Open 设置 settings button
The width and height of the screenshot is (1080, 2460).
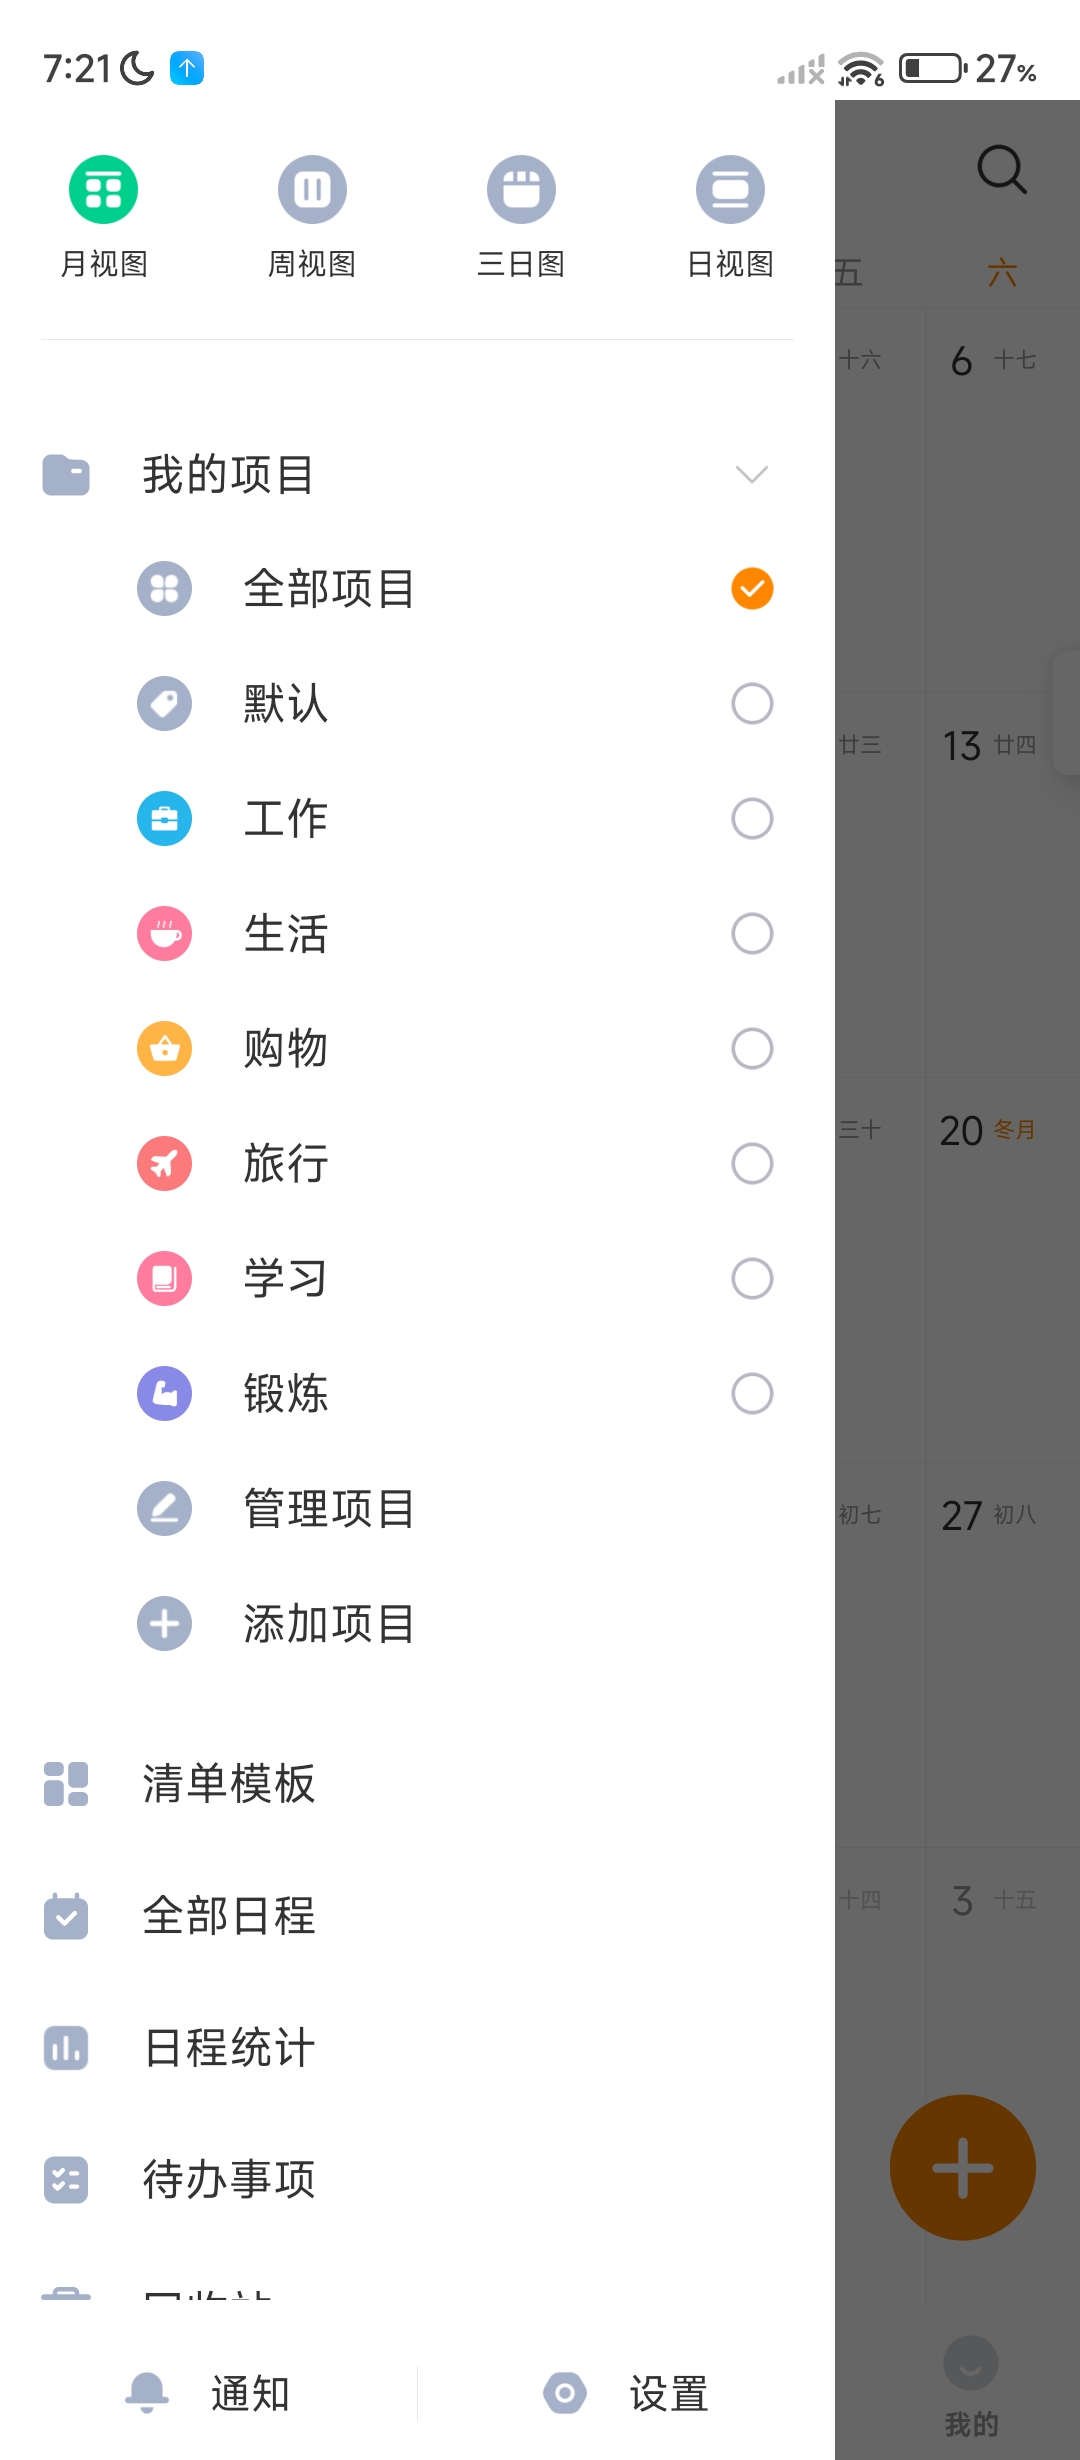(628, 2394)
